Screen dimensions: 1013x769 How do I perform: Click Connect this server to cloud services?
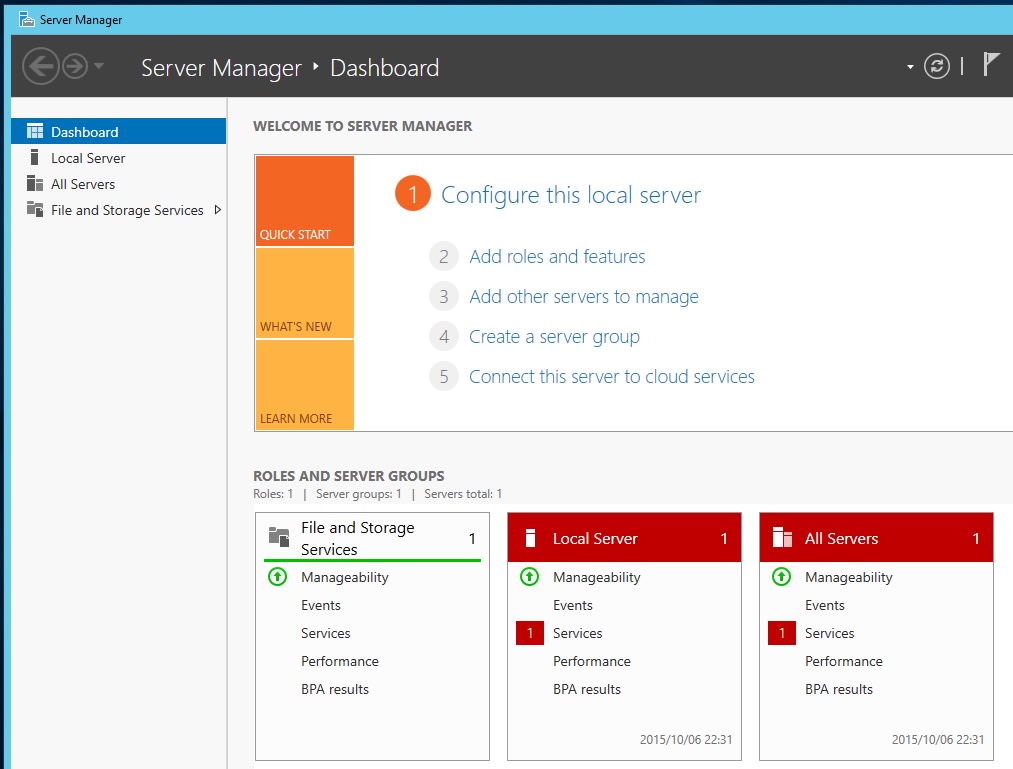(612, 377)
